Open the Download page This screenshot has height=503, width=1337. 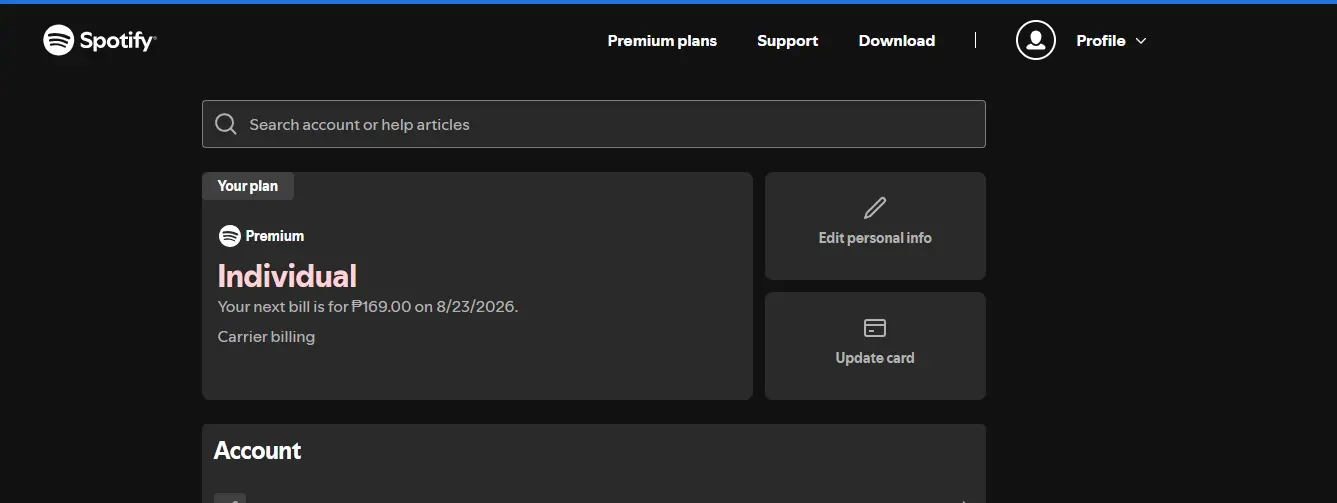click(896, 41)
